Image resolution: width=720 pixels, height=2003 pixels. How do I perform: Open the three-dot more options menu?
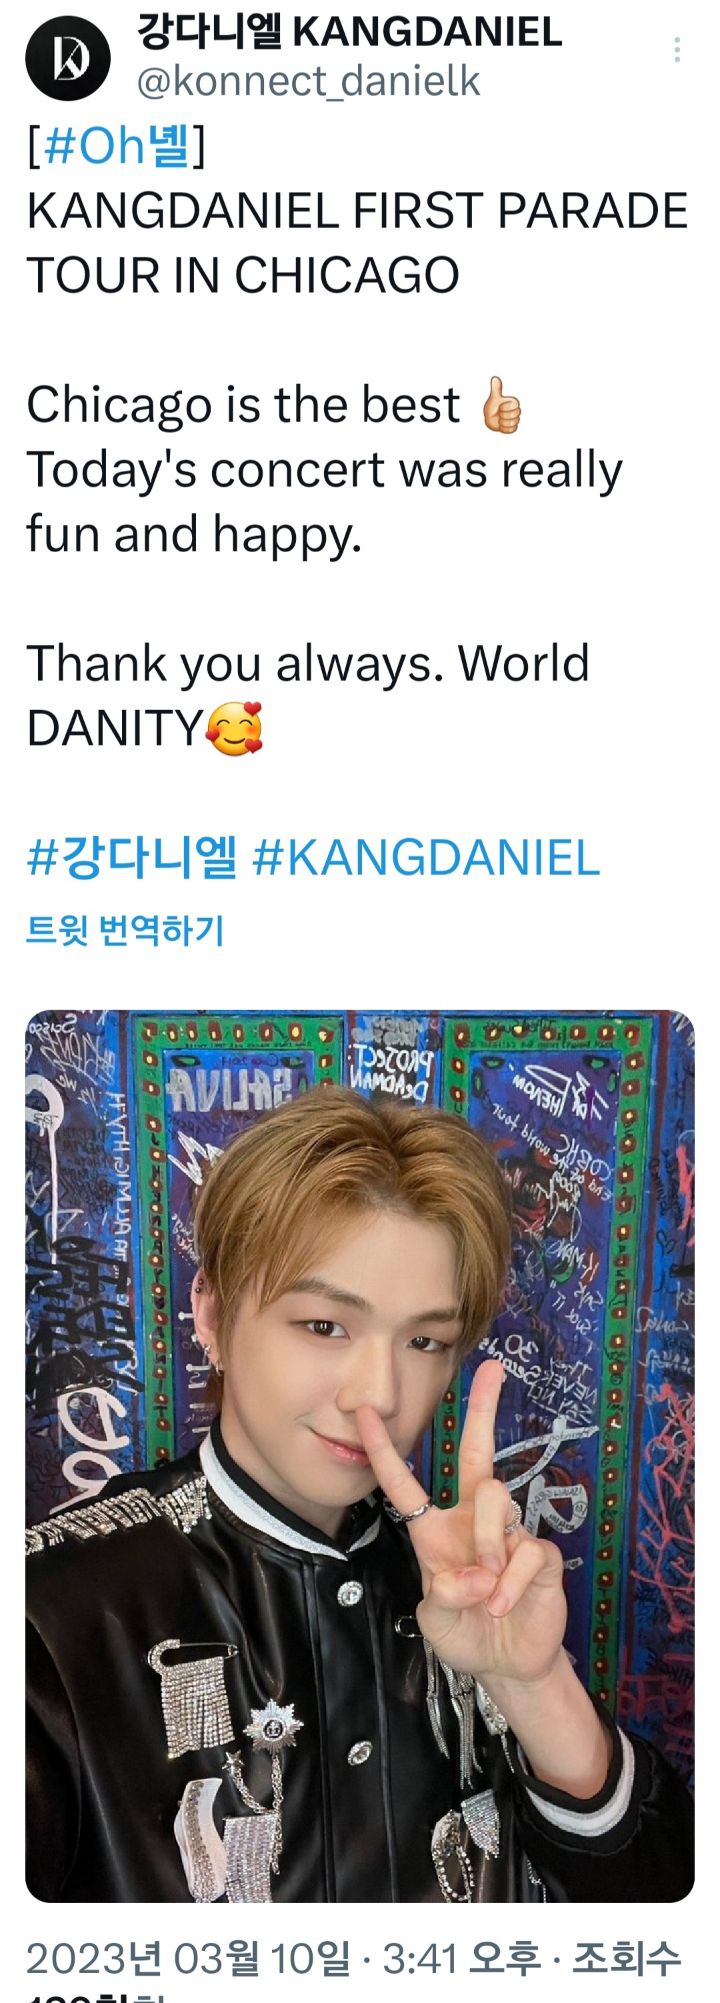[x=678, y=50]
